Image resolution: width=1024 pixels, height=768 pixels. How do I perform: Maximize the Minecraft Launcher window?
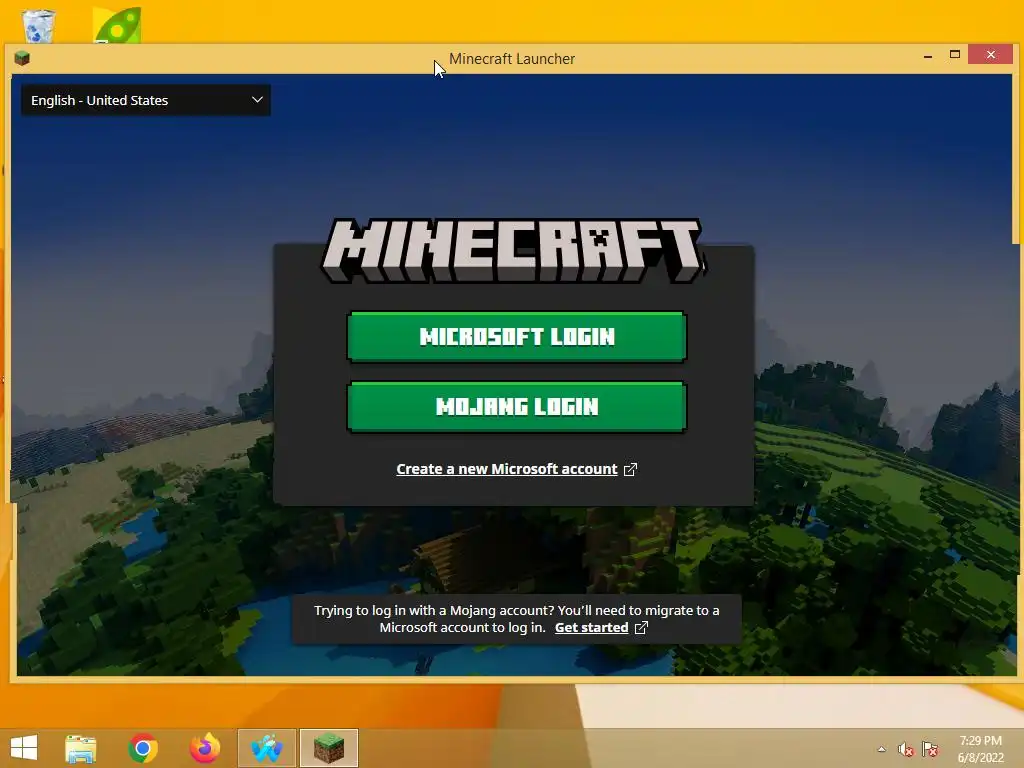click(x=955, y=55)
